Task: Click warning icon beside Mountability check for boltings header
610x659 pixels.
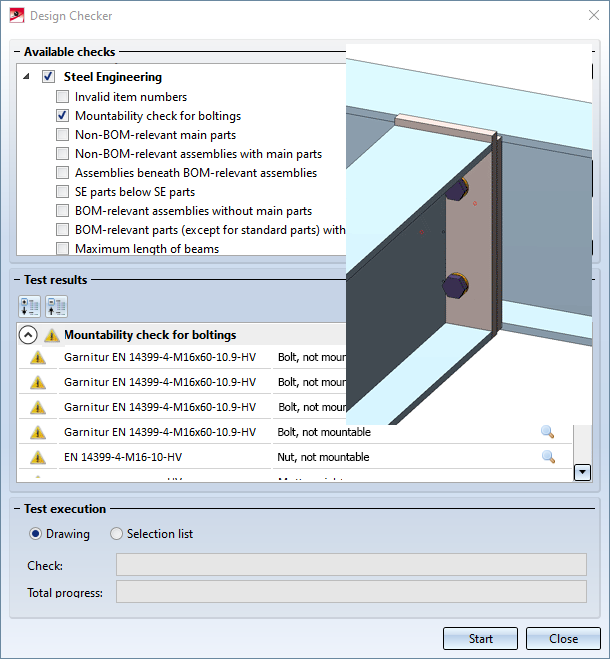Action: point(52,335)
